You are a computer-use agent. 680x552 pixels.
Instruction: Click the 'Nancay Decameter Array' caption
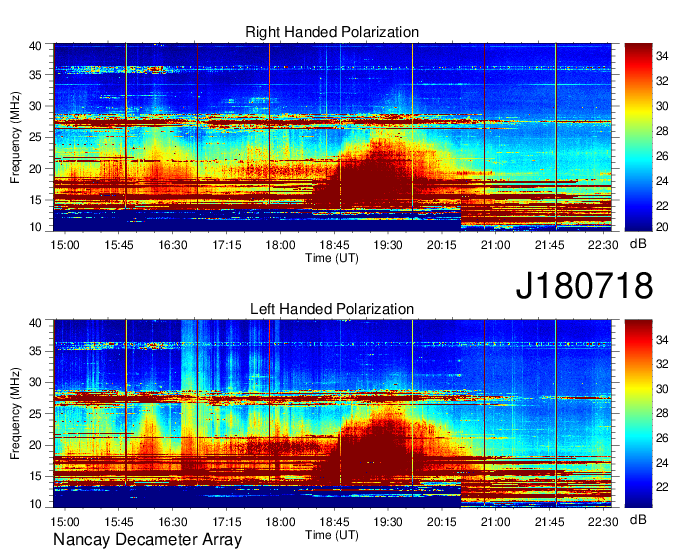(147, 540)
